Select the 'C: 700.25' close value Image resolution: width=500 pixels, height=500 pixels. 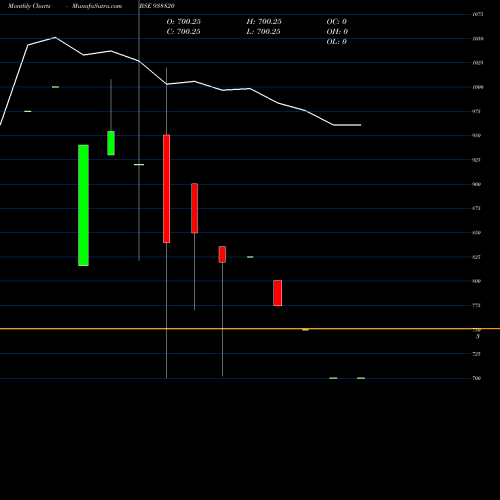coord(184,32)
